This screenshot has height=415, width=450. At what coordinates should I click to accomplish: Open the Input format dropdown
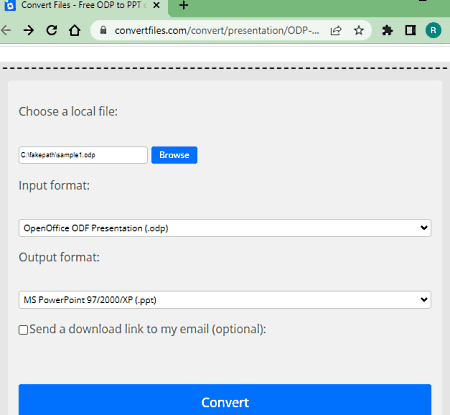[225, 228]
